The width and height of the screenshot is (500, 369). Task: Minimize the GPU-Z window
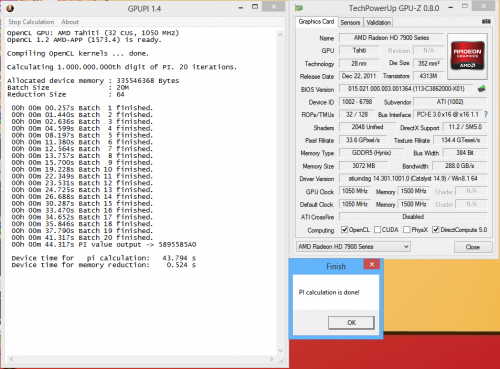click(x=451, y=8)
